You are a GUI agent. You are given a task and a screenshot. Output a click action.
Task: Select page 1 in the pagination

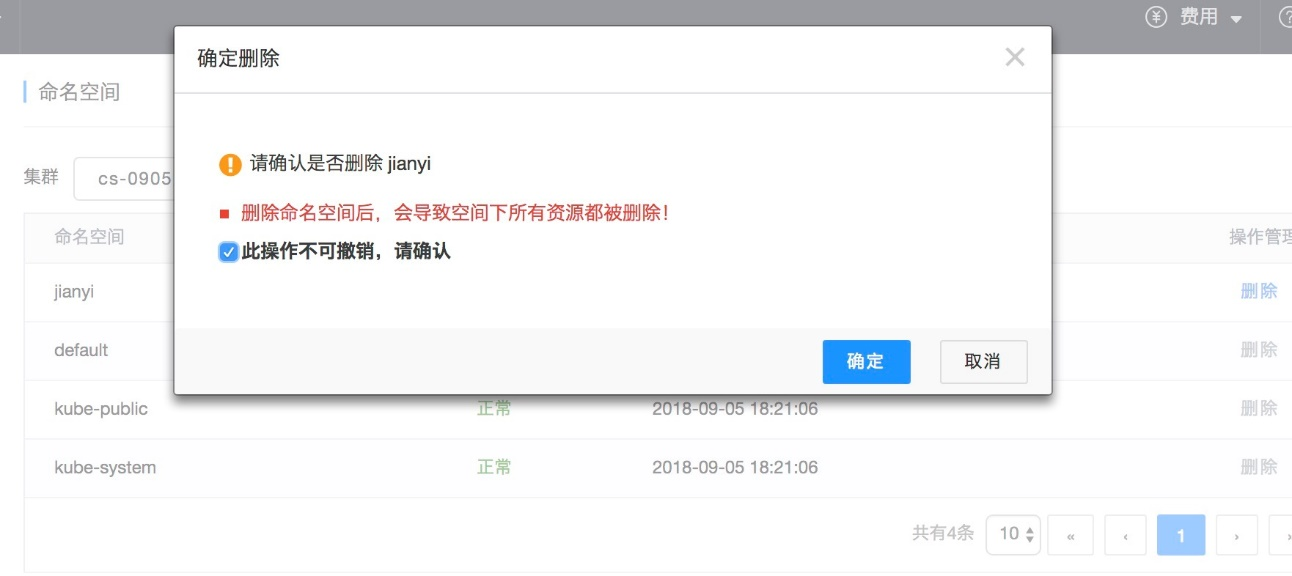1180,536
